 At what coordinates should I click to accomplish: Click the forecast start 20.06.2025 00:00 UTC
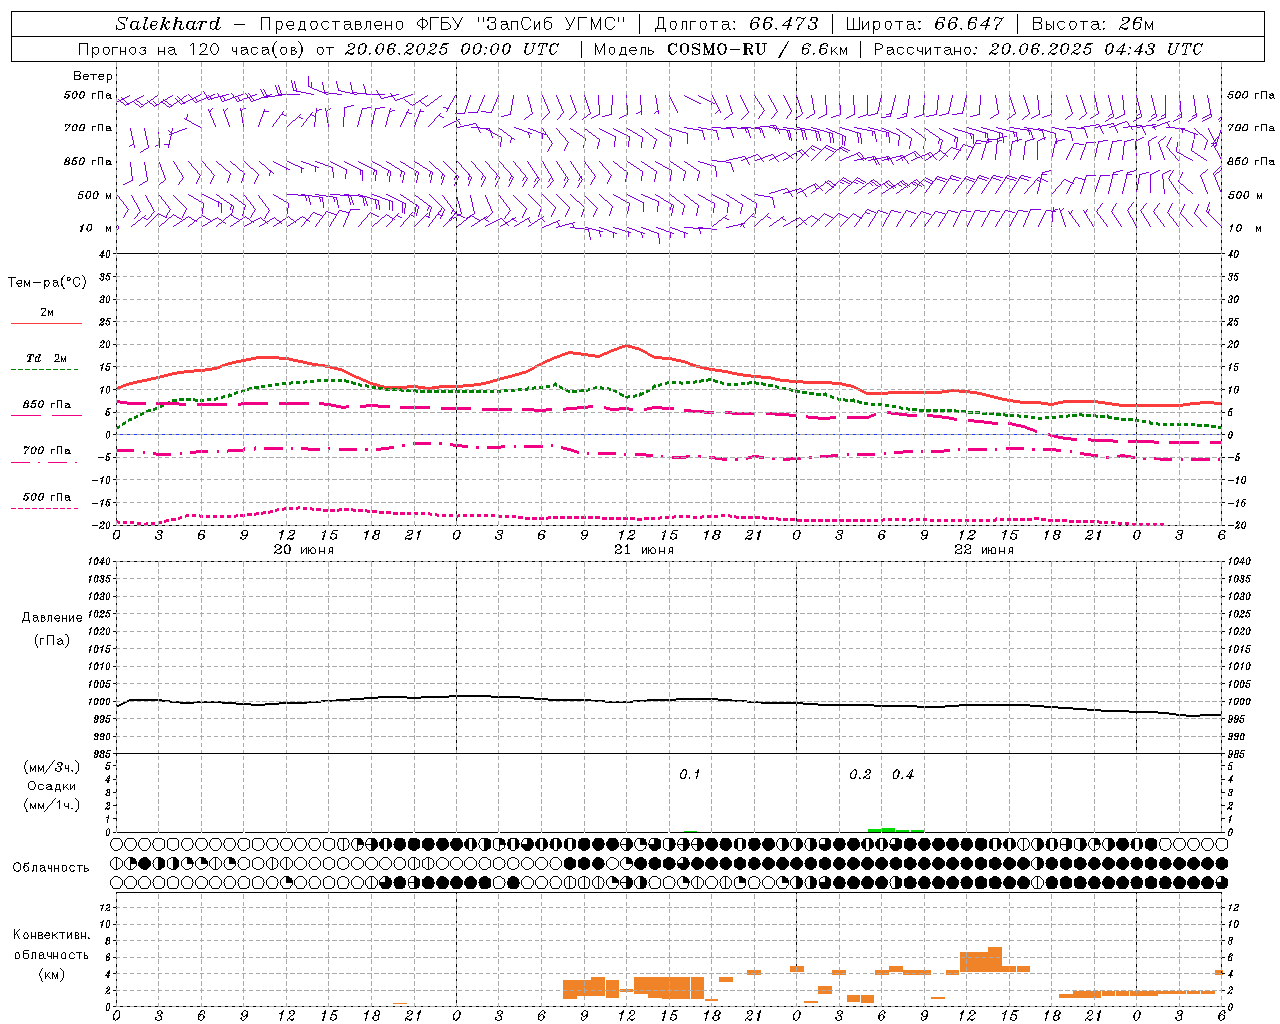point(452,49)
